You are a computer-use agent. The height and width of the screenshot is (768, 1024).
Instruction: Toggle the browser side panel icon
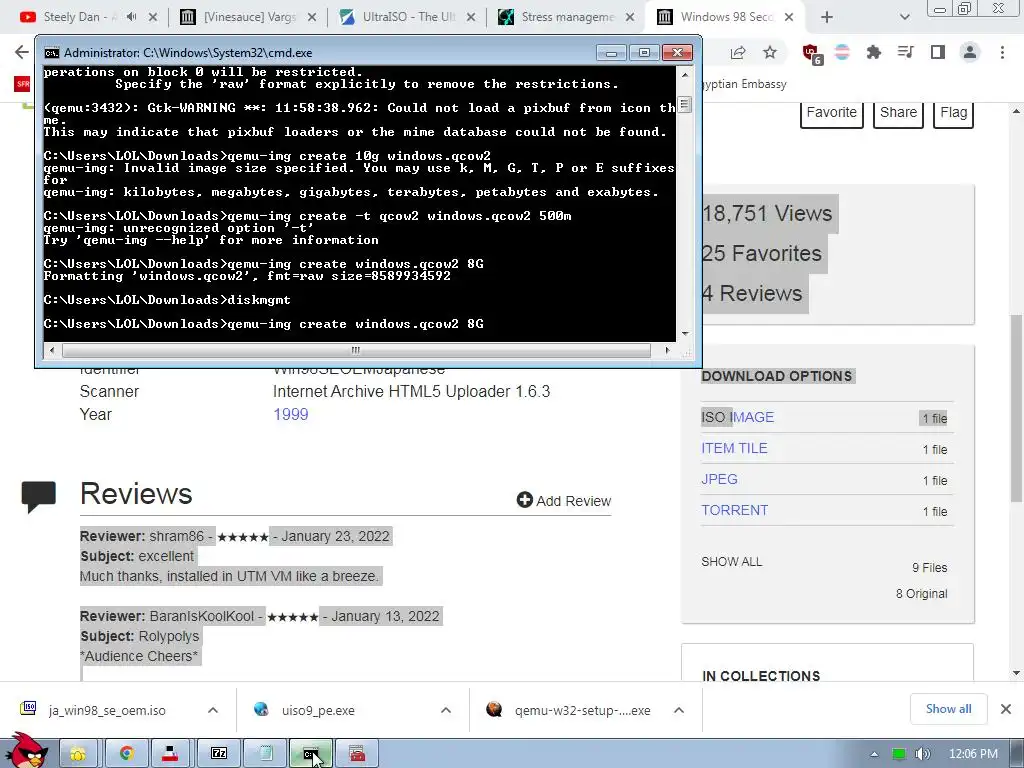coord(938,52)
